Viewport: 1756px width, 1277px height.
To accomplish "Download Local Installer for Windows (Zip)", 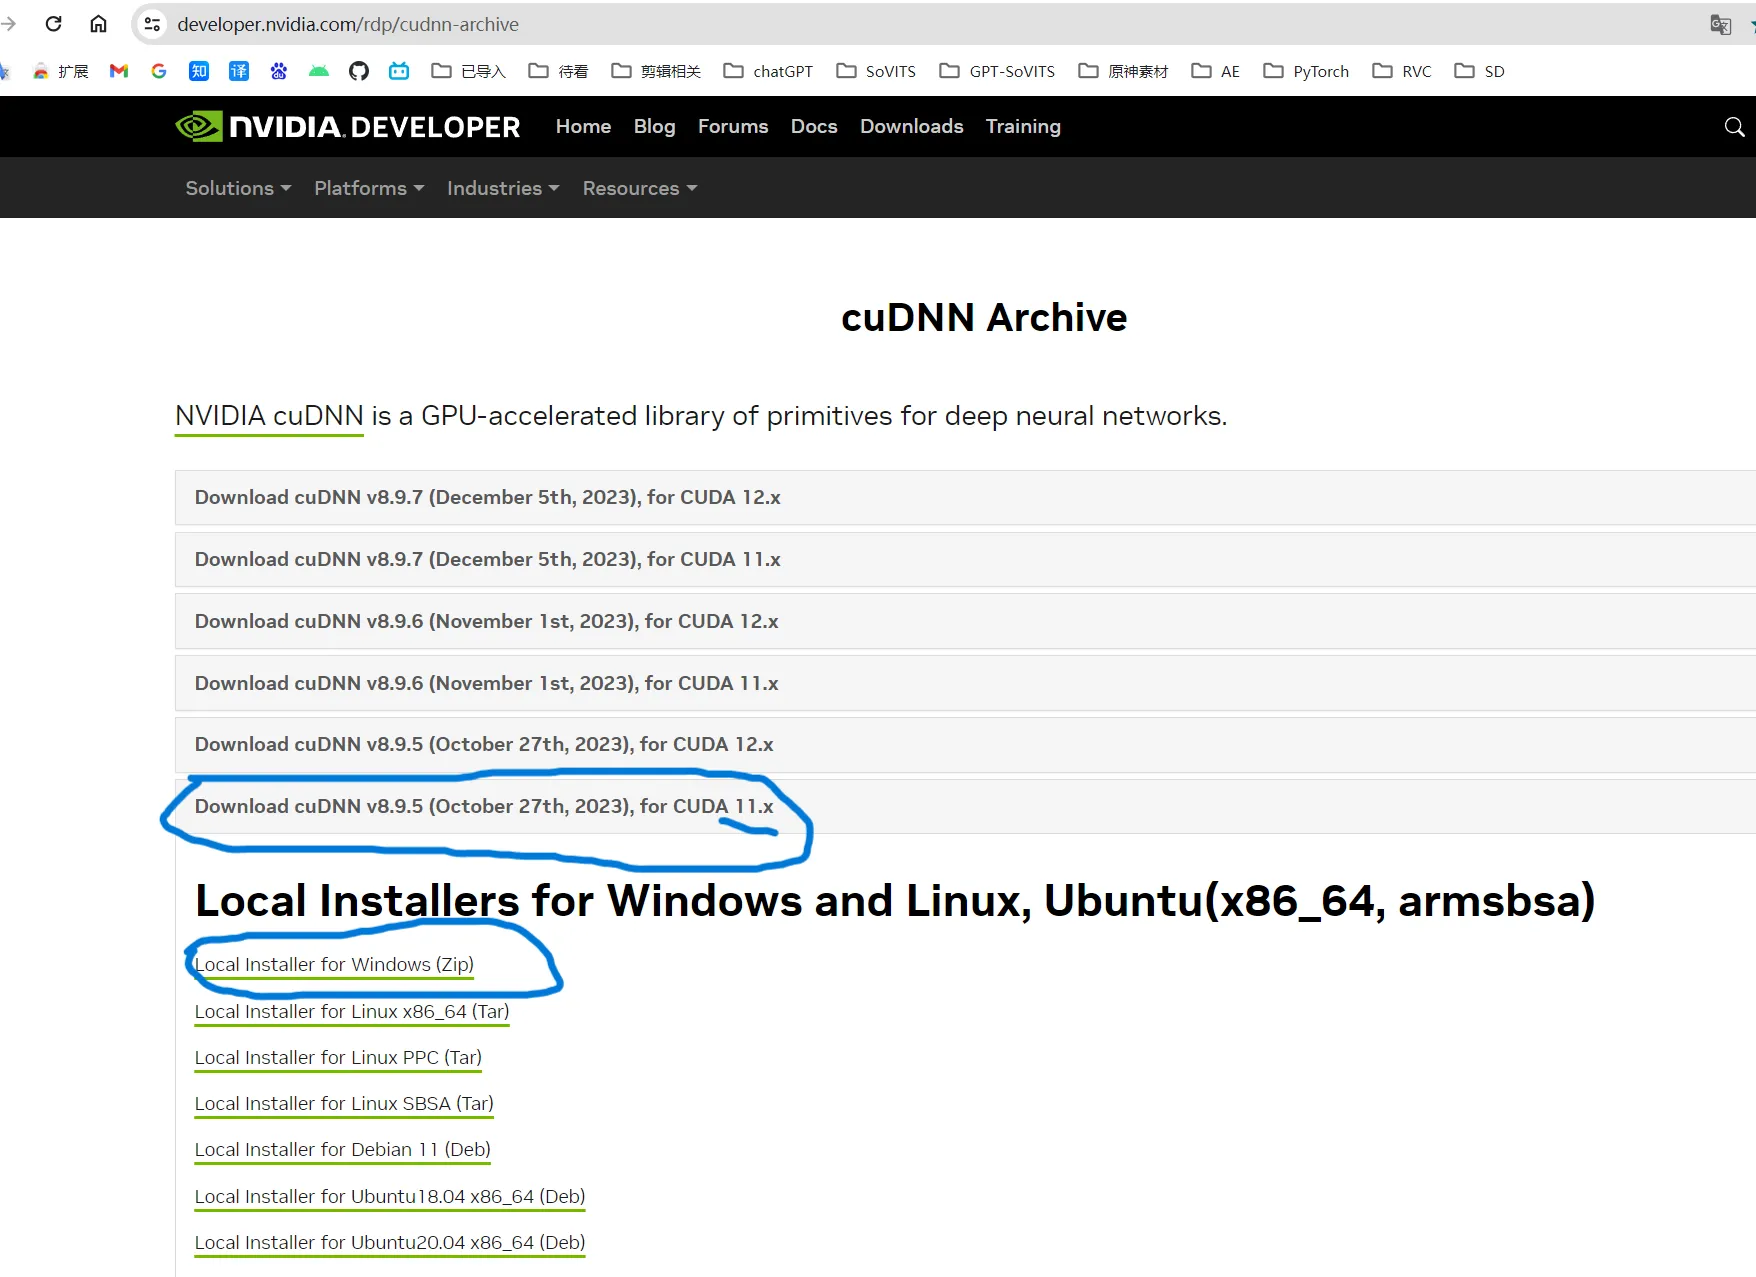I will (334, 965).
